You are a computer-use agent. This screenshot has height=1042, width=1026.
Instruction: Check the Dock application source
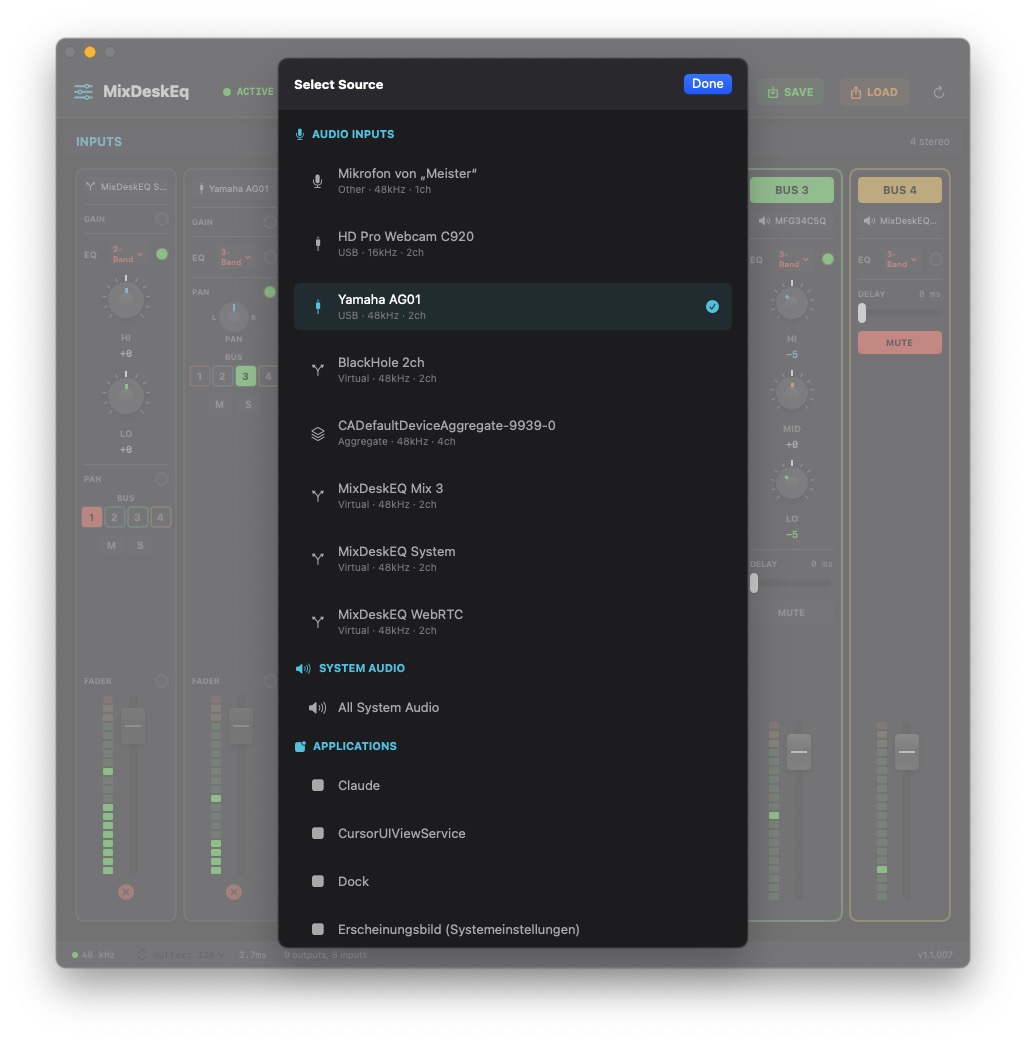pyautogui.click(x=318, y=881)
